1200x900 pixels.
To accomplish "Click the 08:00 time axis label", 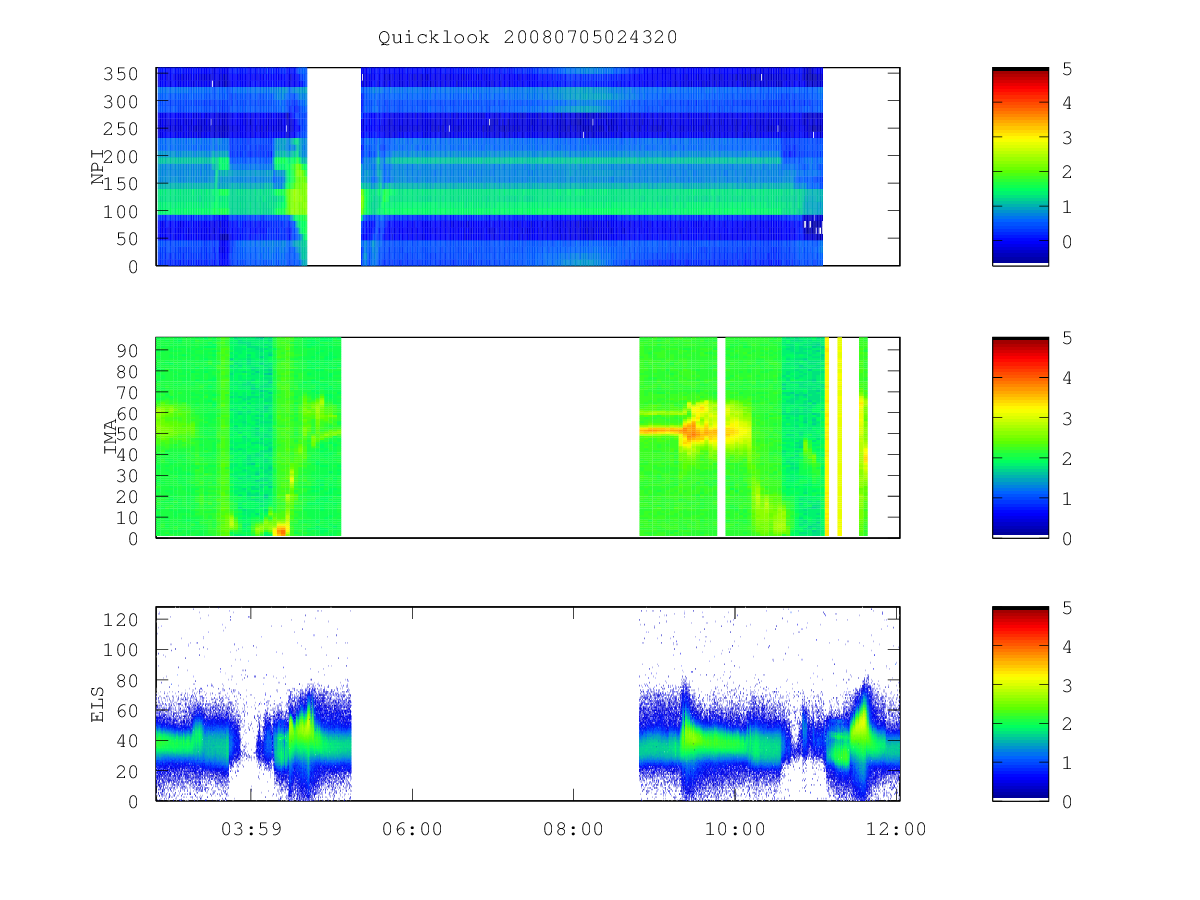I will tap(573, 829).
